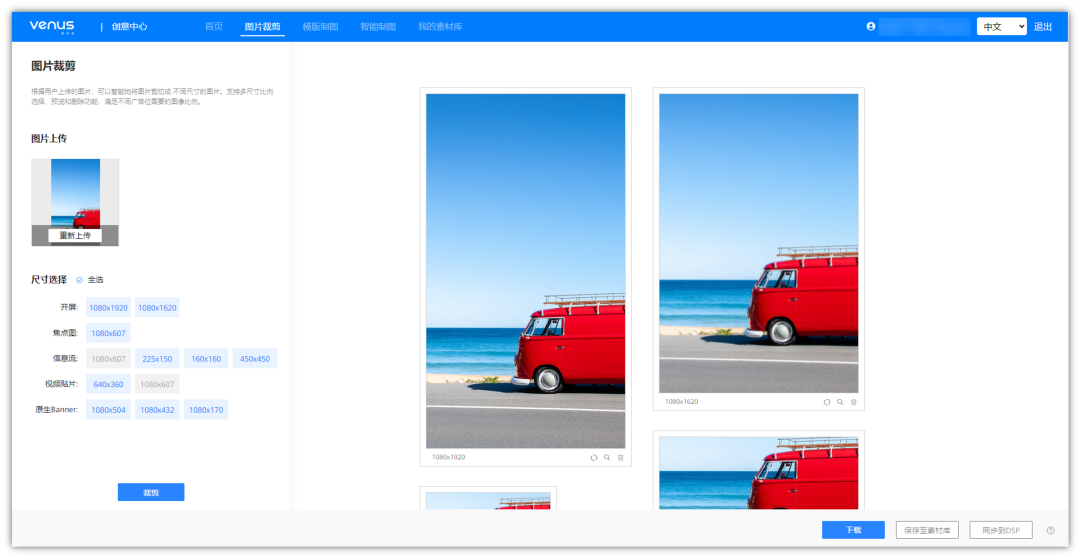
Task: Zoom into the 1080x1620 image preview
Action: tap(840, 402)
